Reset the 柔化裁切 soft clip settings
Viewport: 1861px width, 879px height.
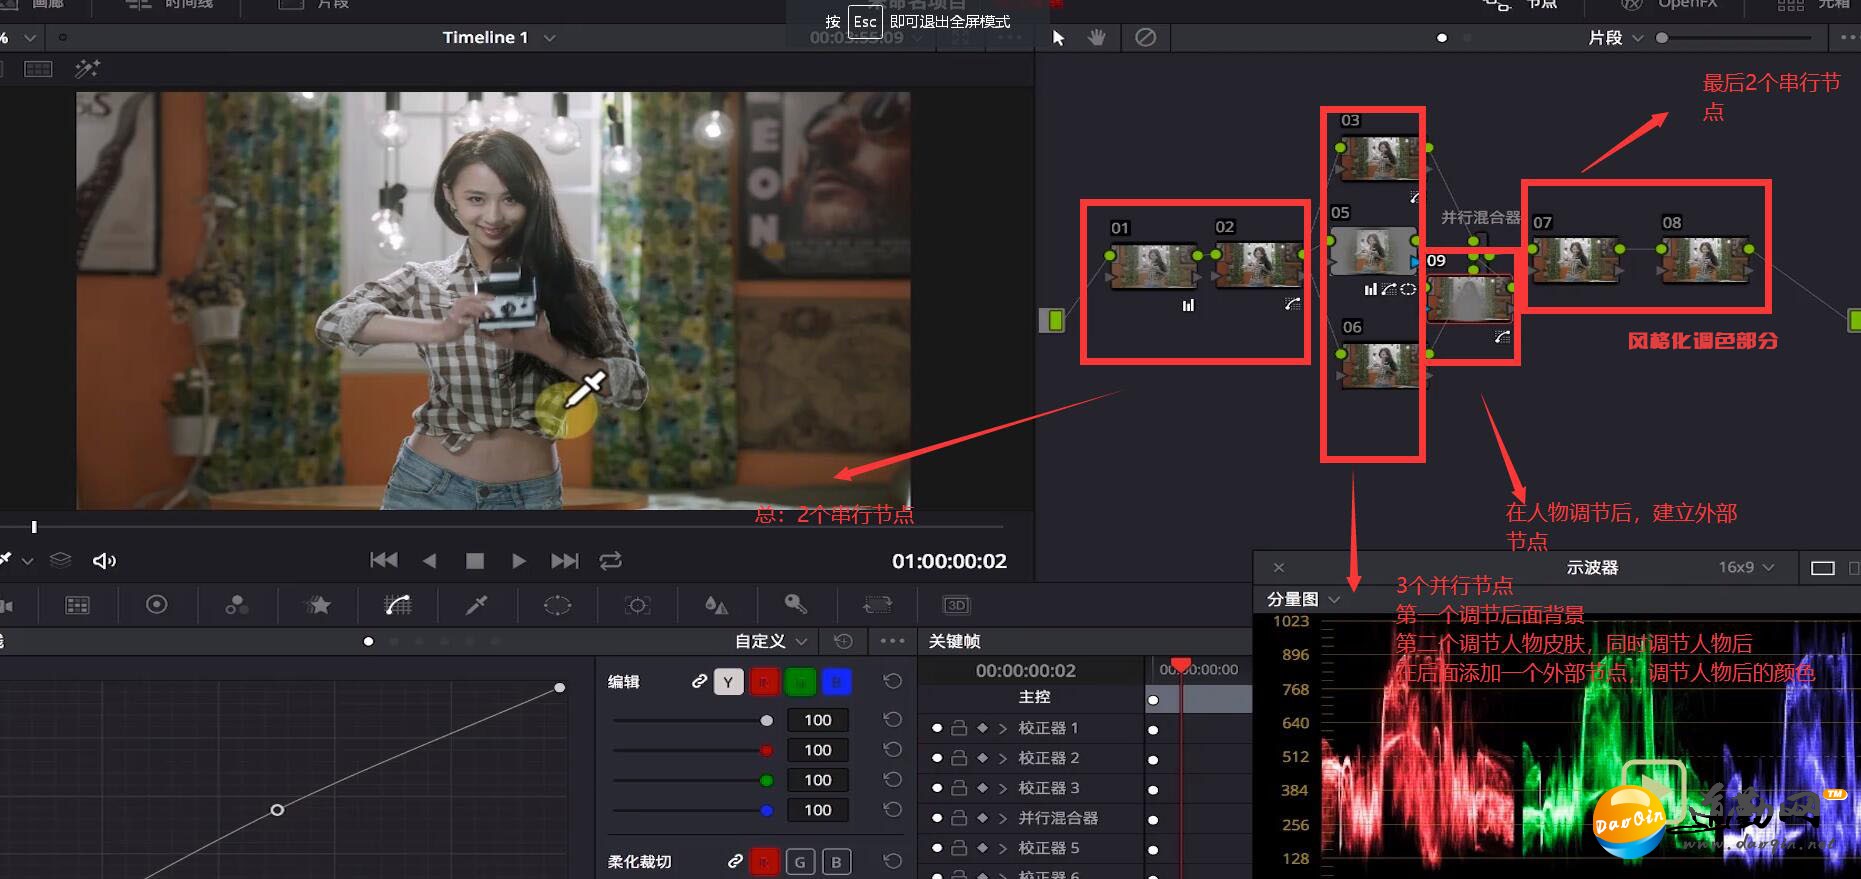(x=893, y=861)
